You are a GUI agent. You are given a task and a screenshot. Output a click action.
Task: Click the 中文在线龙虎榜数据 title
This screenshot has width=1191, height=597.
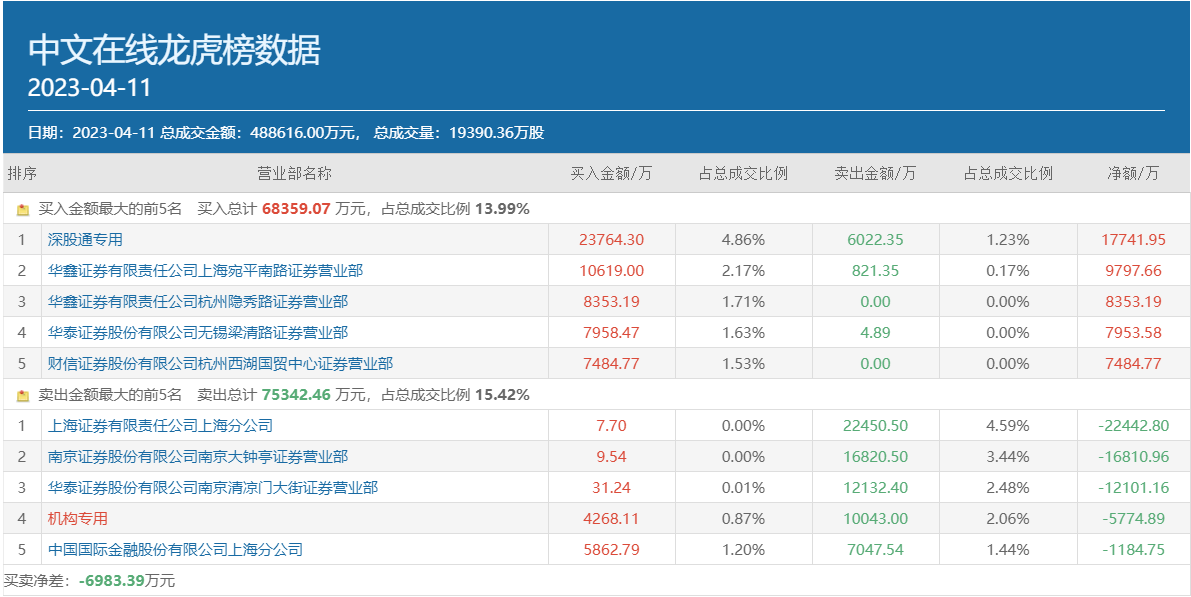[x=174, y=50]
